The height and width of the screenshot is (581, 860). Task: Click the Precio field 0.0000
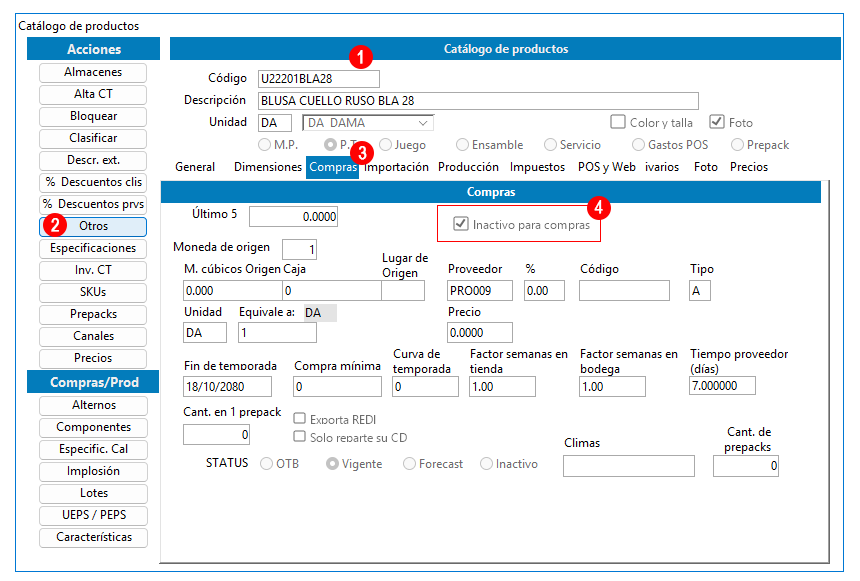(480, 332)
